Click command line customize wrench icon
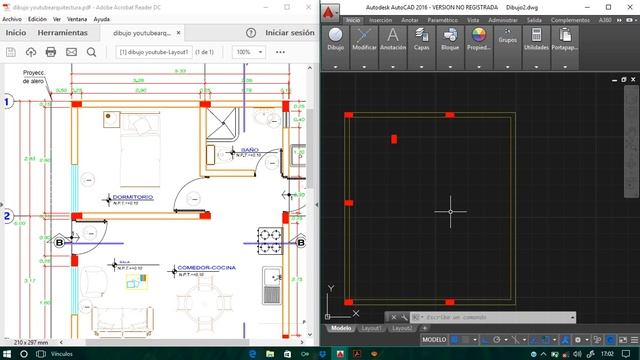 tap(404, 317)
